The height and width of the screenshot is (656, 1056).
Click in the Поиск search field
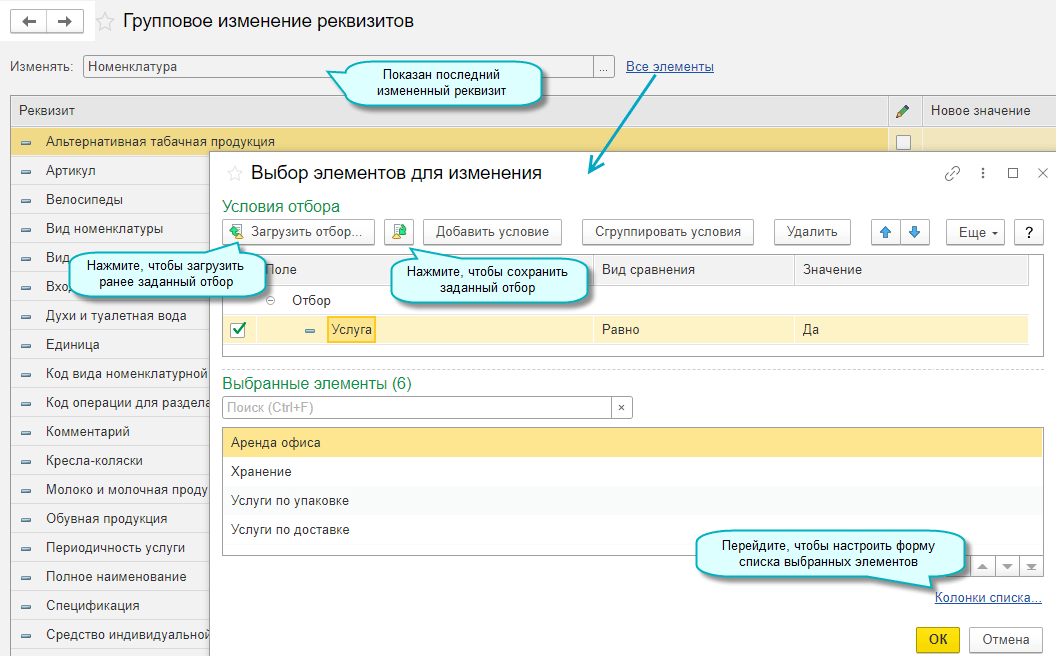click(x=417, y=408)
